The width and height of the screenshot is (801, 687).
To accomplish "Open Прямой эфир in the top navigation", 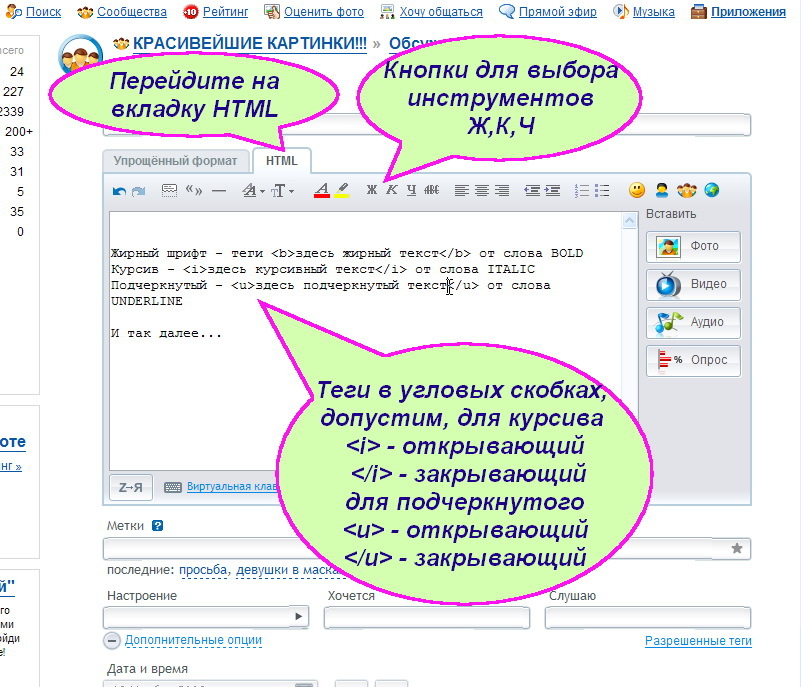I will pyautogui.click(x=557, y=11).
